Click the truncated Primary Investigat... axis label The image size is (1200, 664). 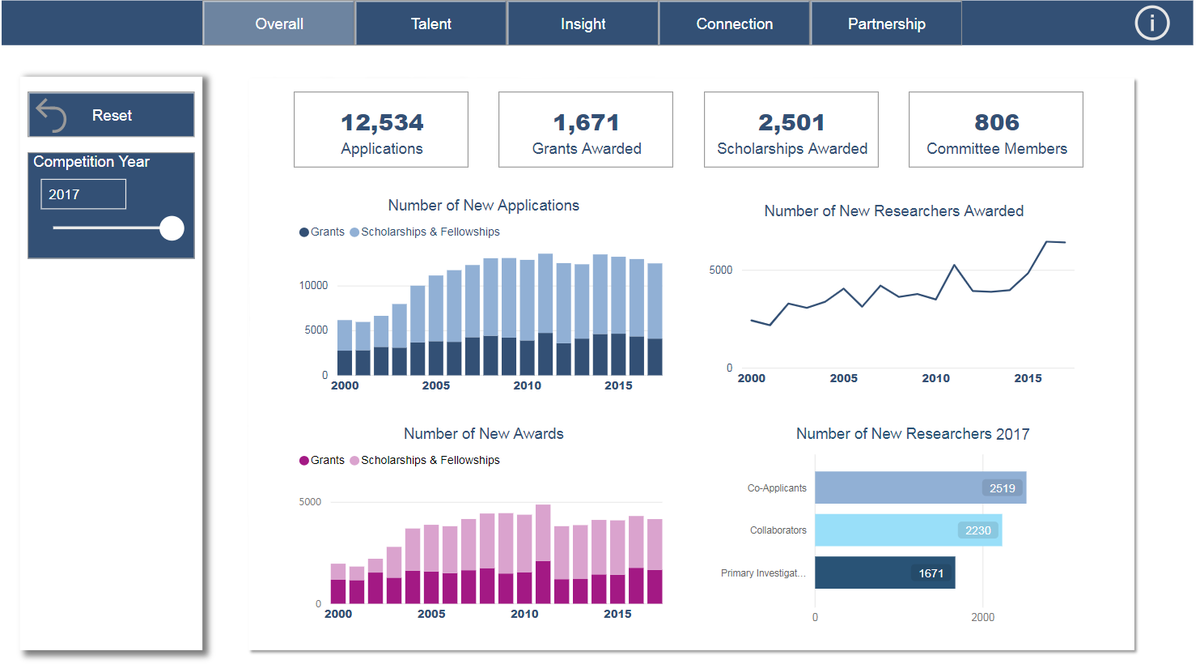pos(763,573)
